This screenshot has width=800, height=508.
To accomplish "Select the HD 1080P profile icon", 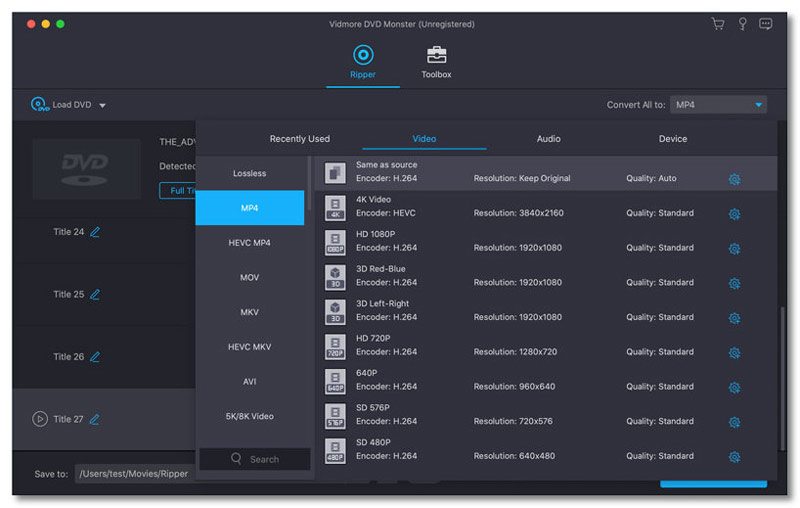I will tap(335, 242).
